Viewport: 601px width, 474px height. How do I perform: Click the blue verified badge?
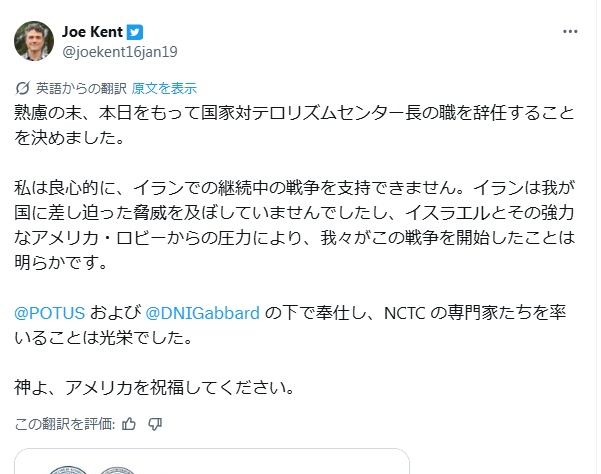click(x=133, y=31)
